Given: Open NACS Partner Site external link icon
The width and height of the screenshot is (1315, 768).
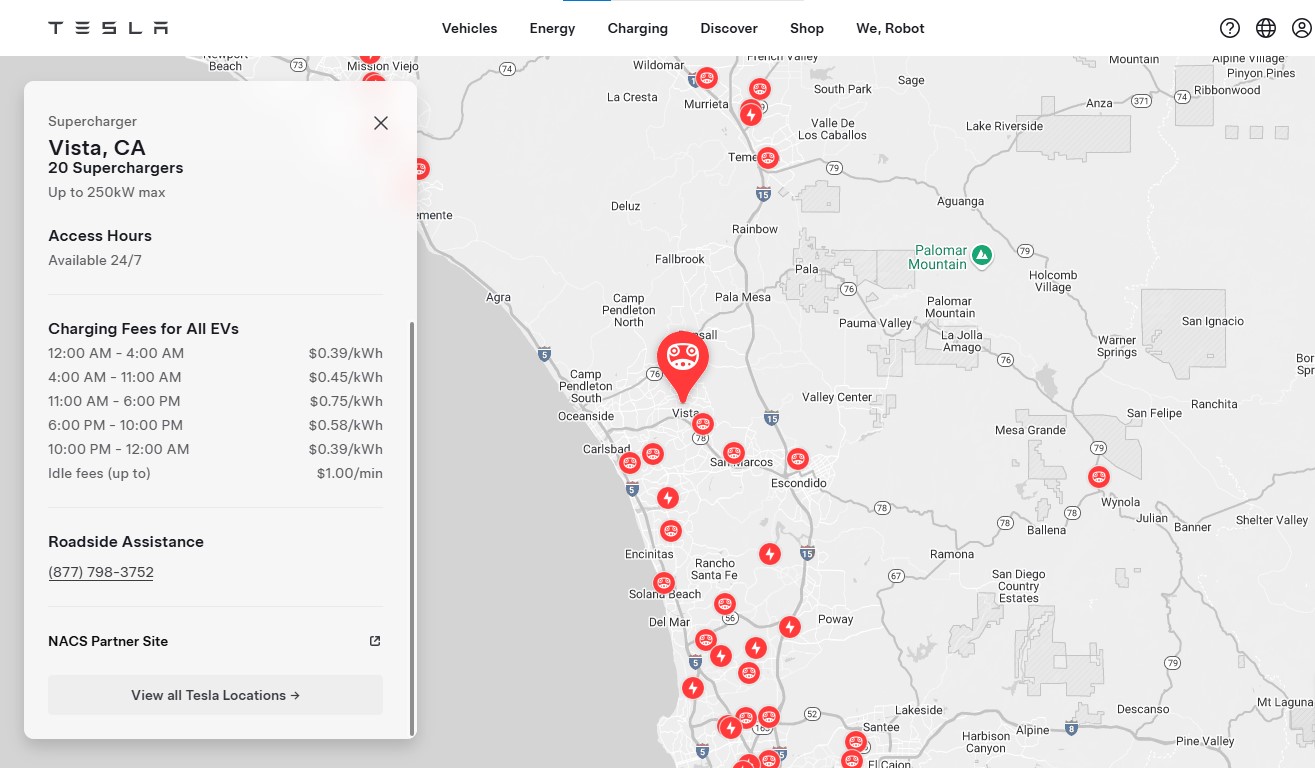Looking at the screenshot, I should click(x=375, y=641).
